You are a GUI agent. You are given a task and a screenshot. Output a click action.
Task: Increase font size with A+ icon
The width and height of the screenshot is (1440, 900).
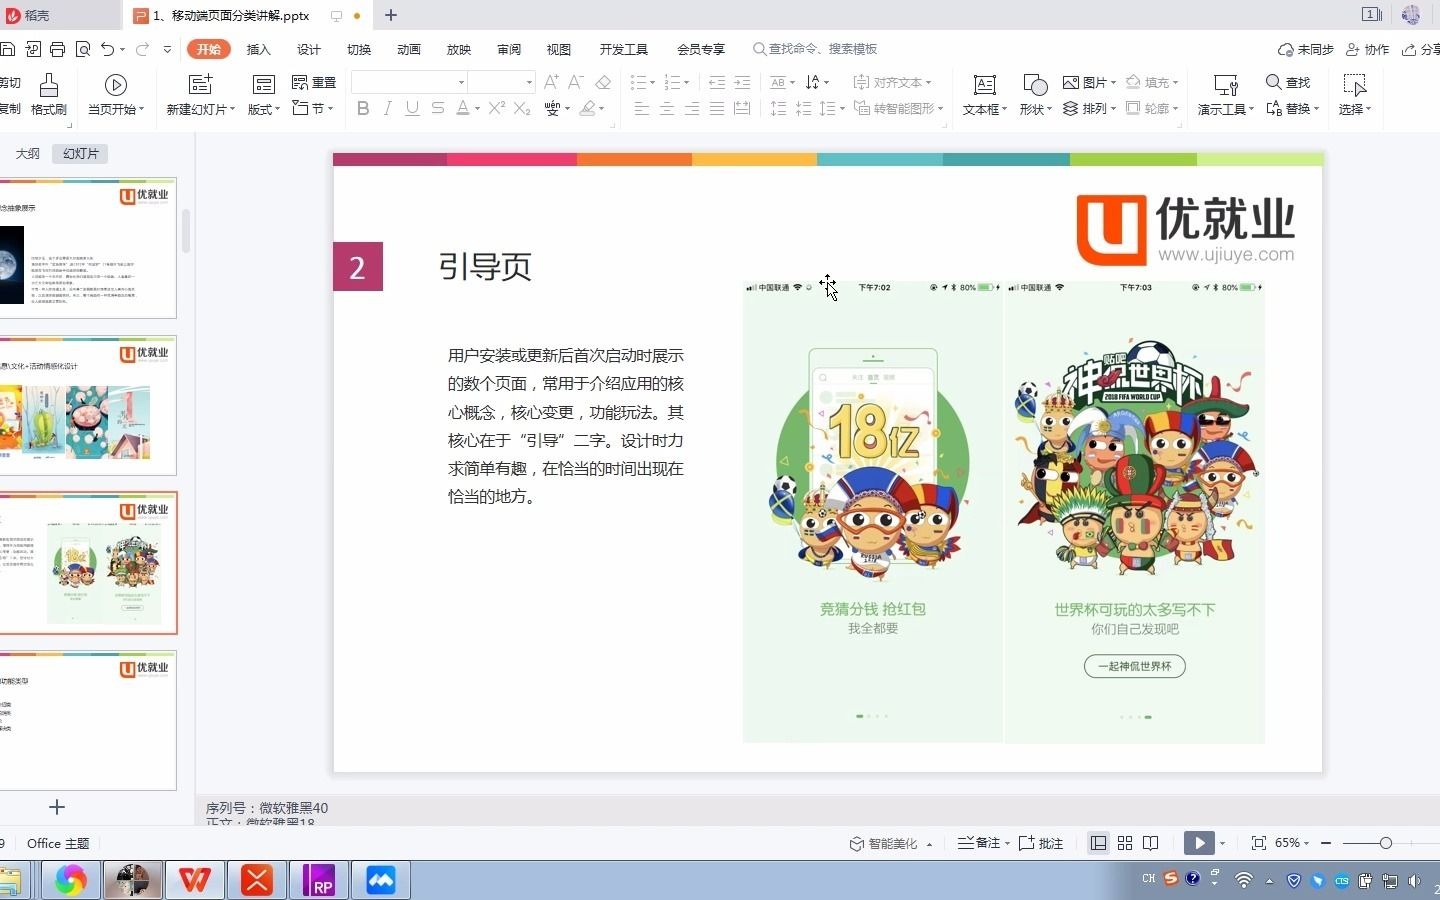click(551, 82)
